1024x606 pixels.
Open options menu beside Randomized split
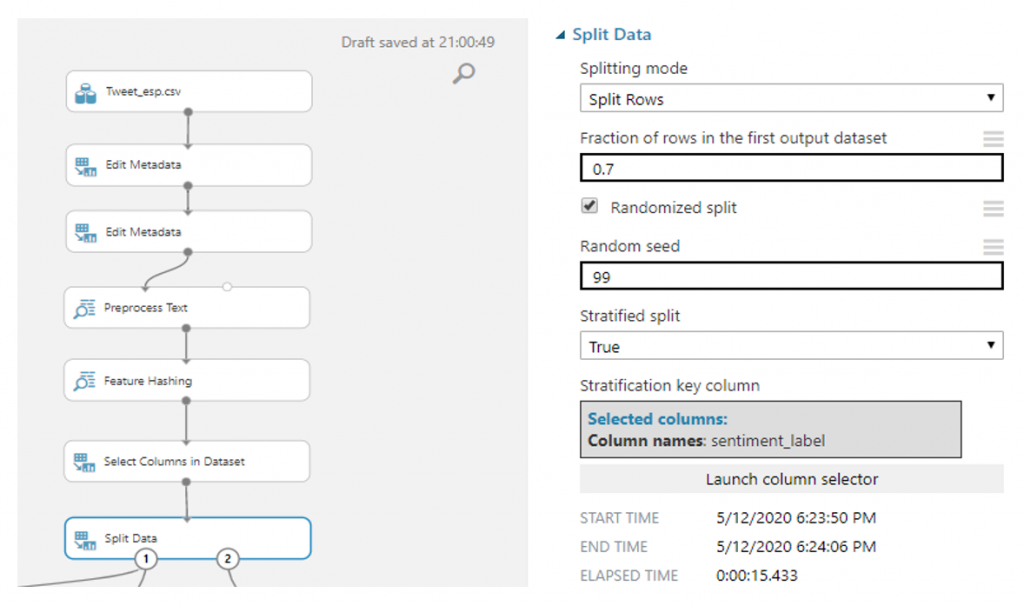[x=992, y=208]
